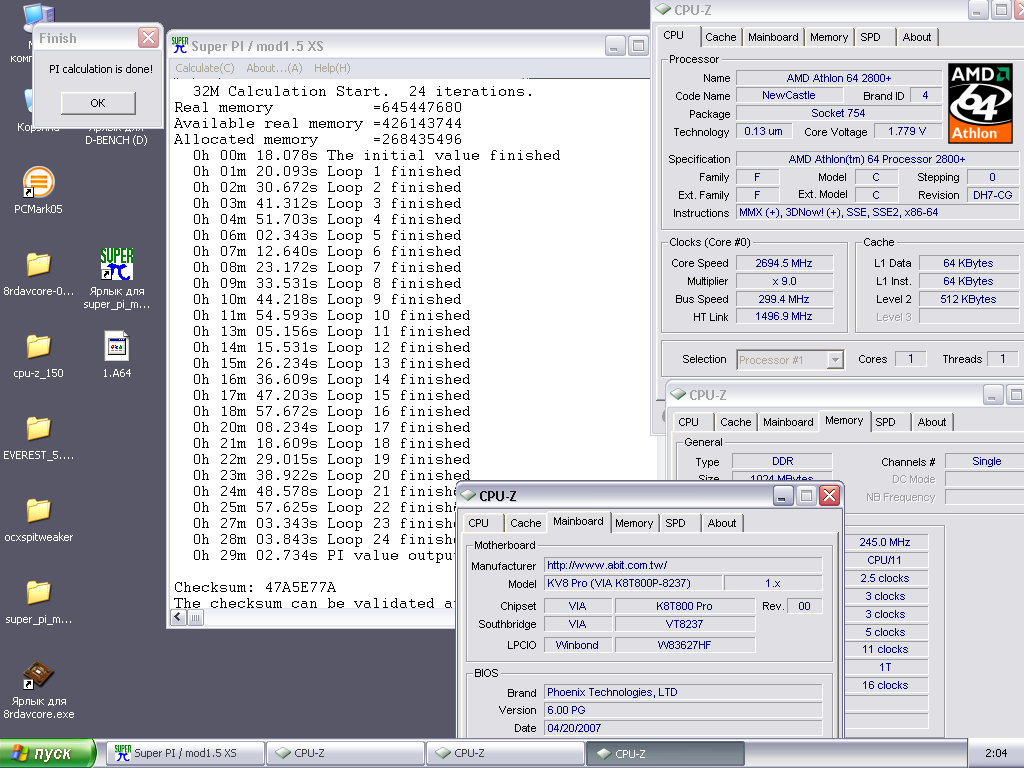Click the Loop 12 finished row in Super PI
This screenshot has height=768, width=1024.
(x=331, y=347)
